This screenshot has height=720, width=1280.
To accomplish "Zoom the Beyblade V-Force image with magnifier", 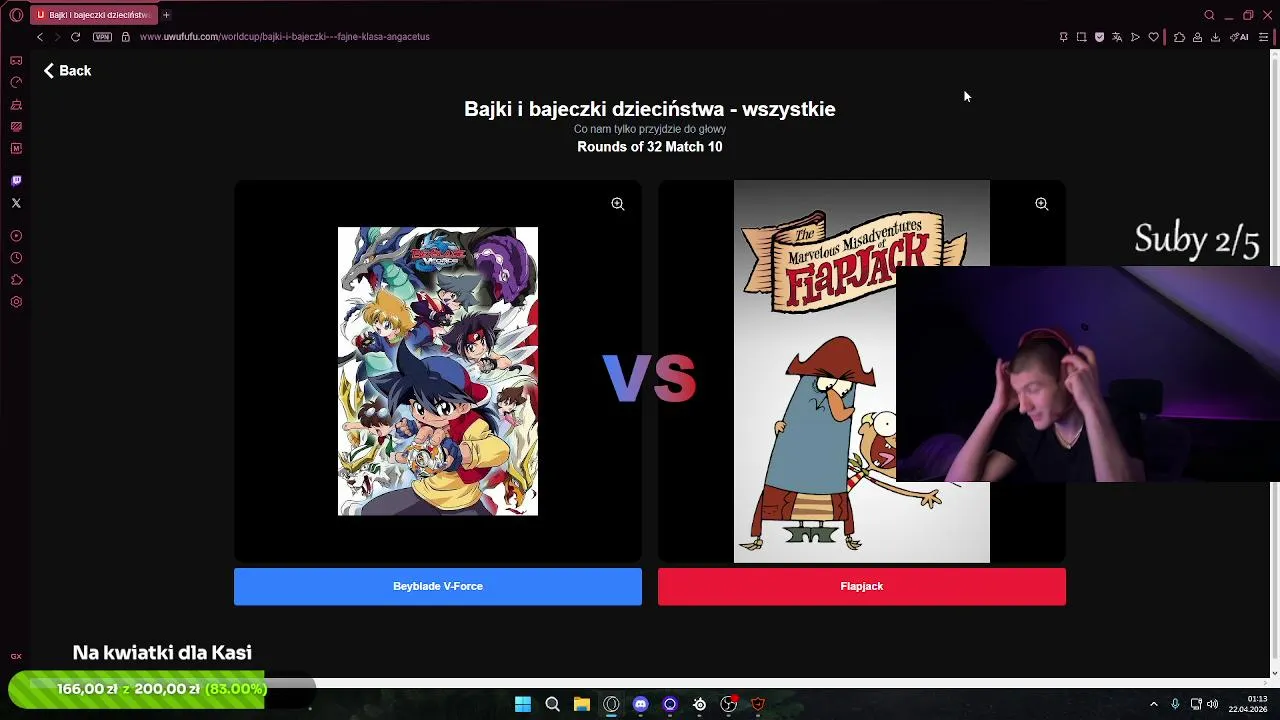I will click(x=618, y=204).
